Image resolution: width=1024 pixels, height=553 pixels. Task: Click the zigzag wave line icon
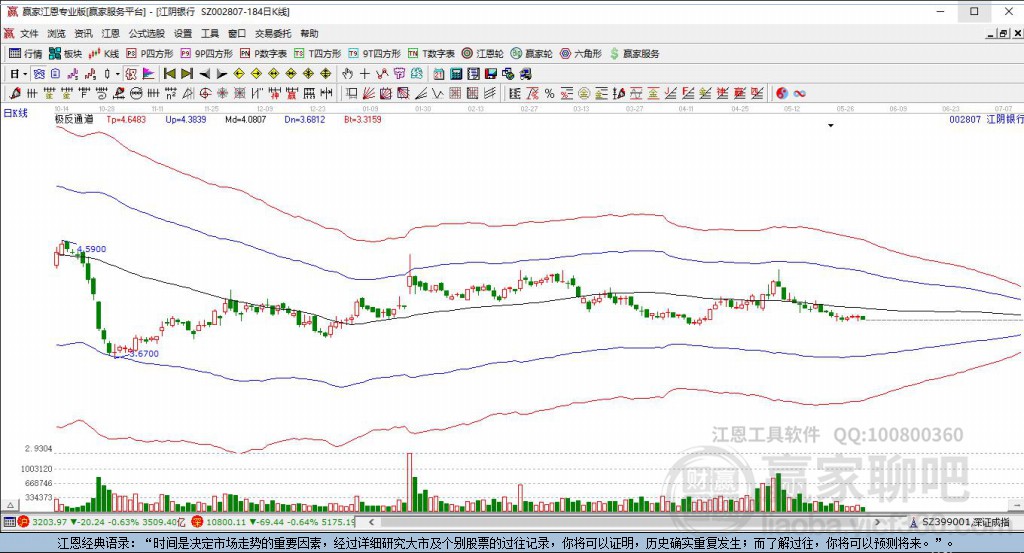pyautogui.click(x=438, y=93)
